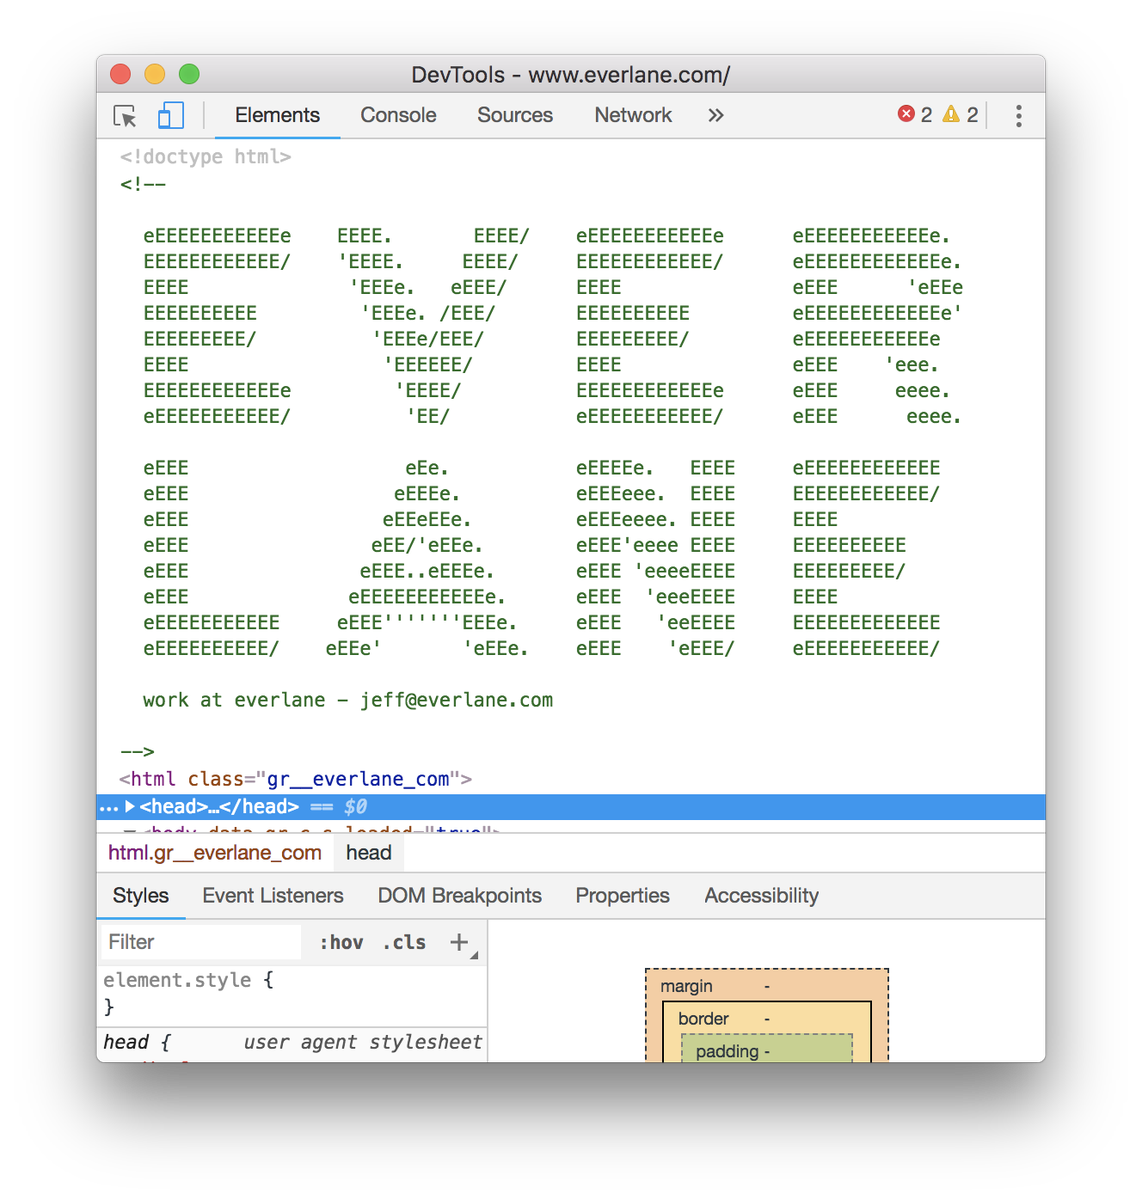The width and height of the screenshot is (1142, 1200).
Task: Click the head selector rule
Action: point(137,1042)
